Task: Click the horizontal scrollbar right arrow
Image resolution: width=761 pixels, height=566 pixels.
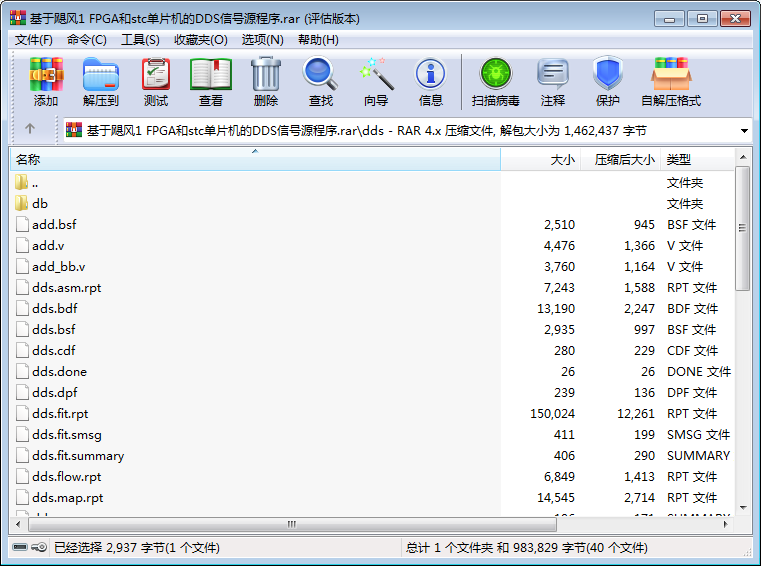Action: pos(727,524)
